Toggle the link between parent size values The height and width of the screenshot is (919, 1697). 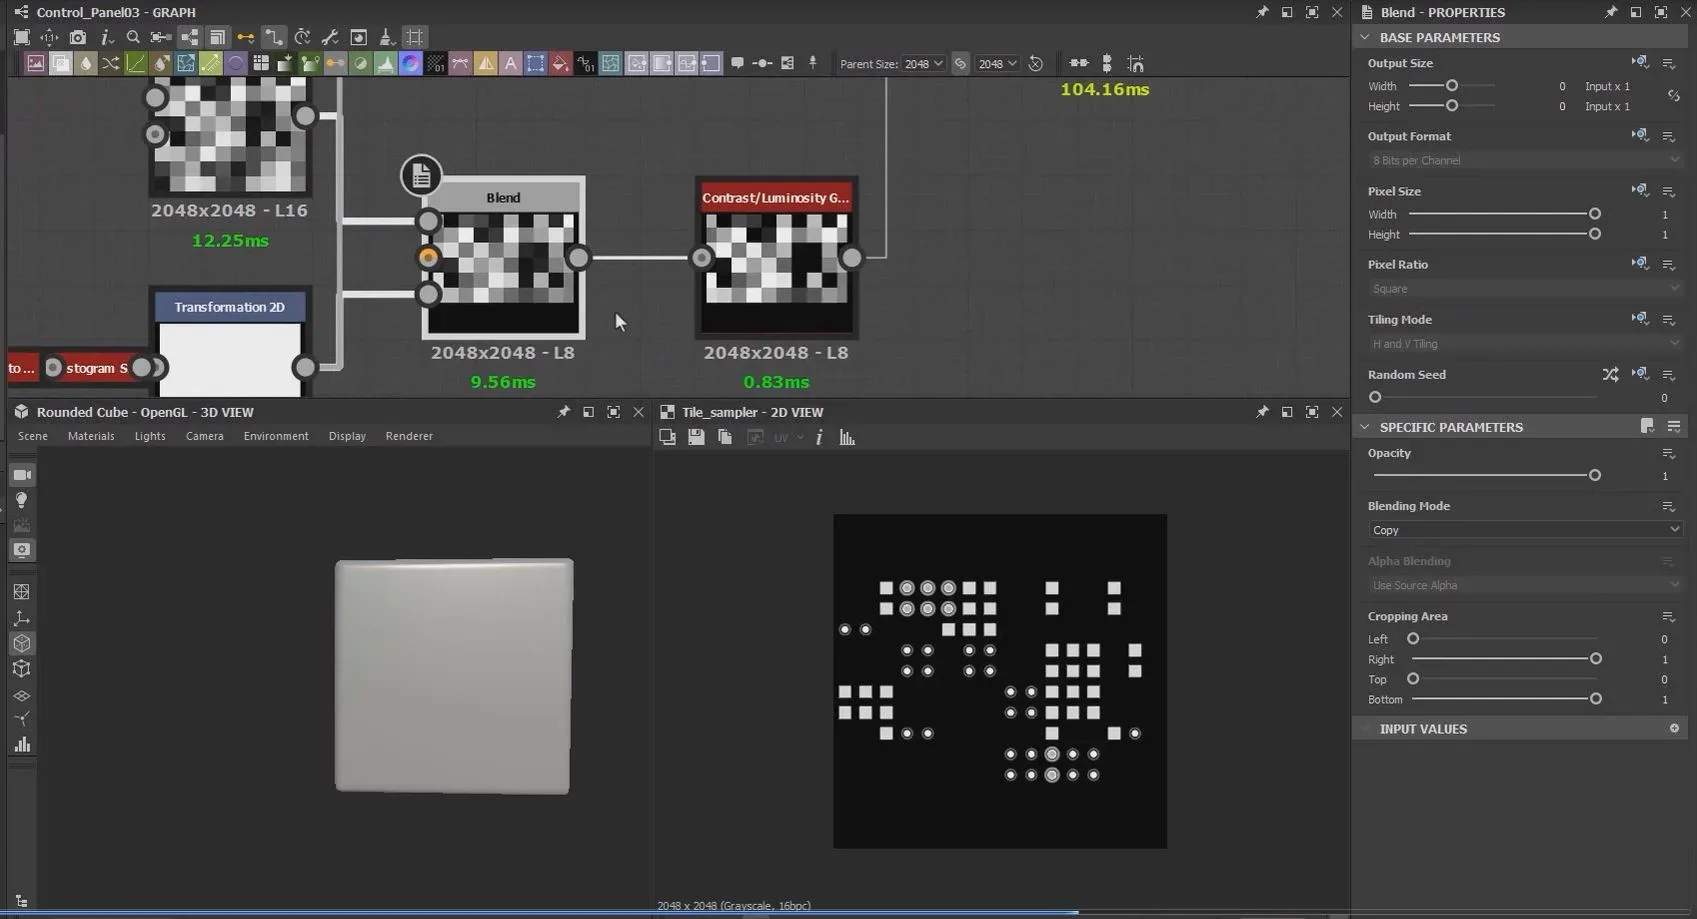click(960, 64)
